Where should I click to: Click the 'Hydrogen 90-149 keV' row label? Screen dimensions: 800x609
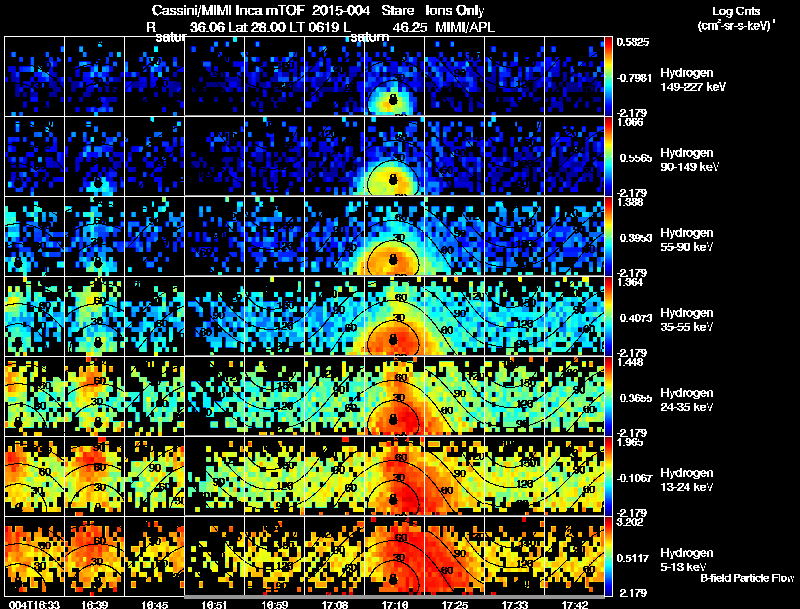tap(689, 160)
